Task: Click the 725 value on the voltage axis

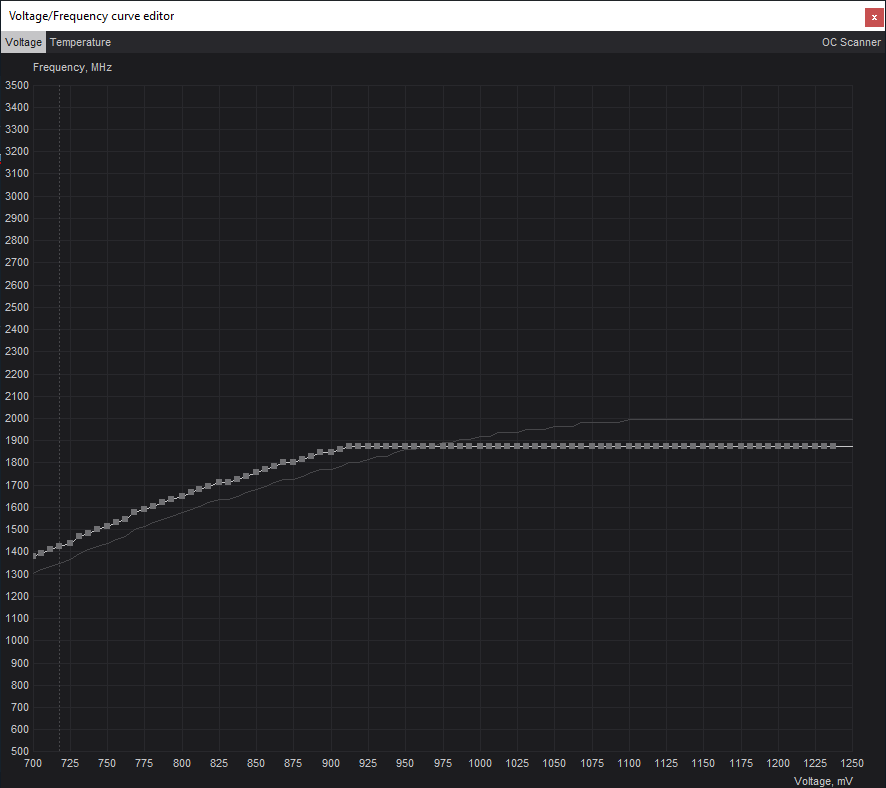Action: 70,763
